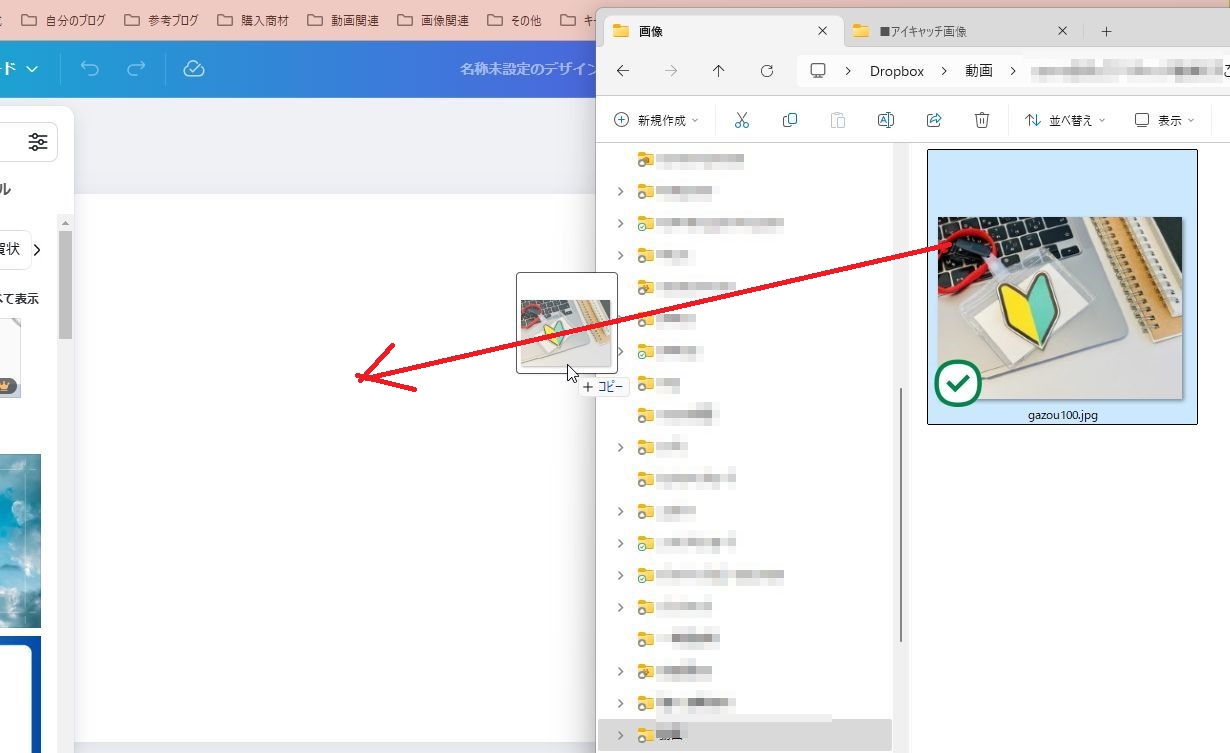This screenshot has height=753, width=1230.
Task: Open the 並べ替え sort dropdown
Action: click(x=1066, y=120)
